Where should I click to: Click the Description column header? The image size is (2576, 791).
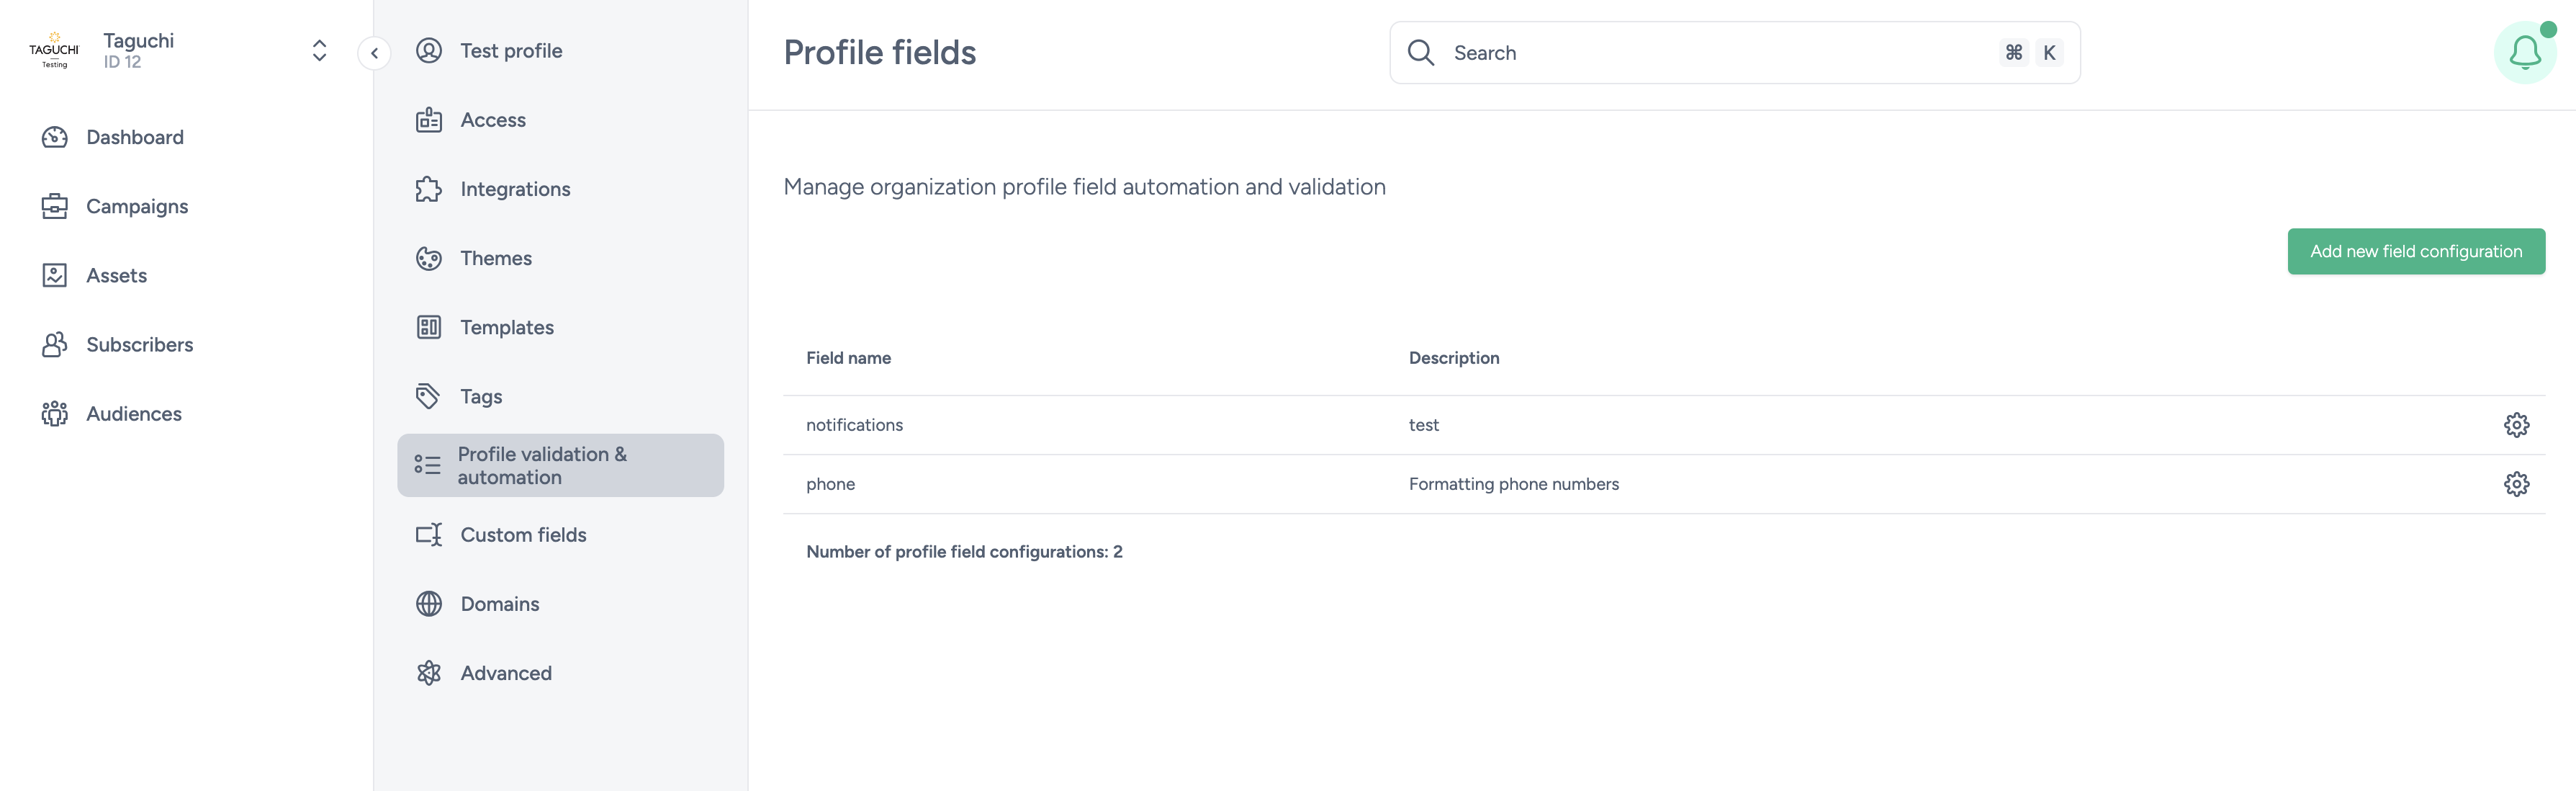[x=1453, y=358]
